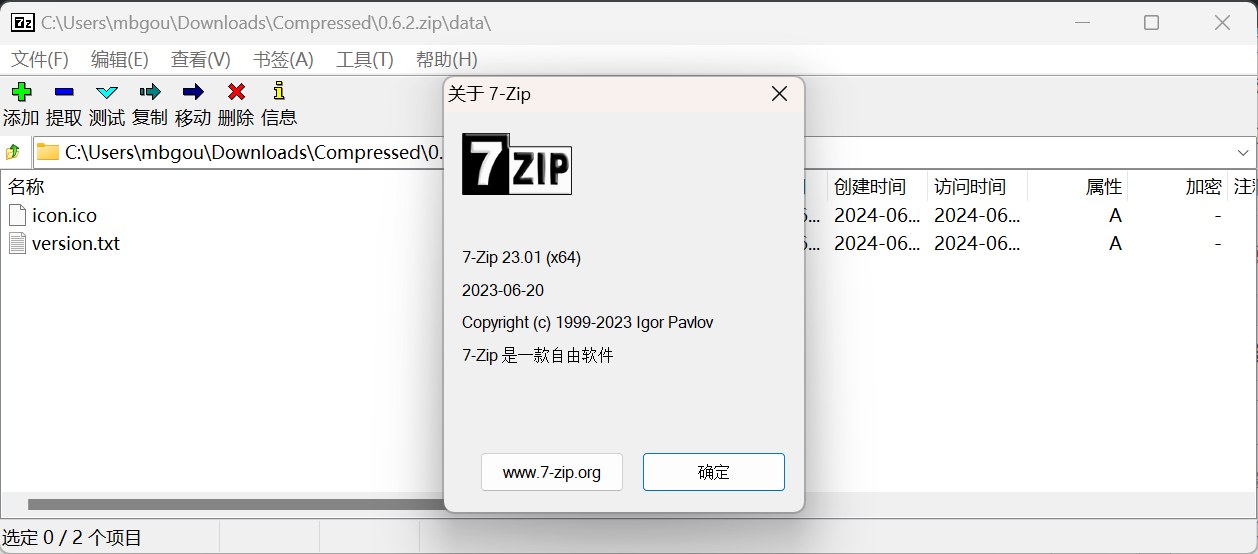This screenshot has width=1258, height=554.
Task: Click access time of version.txt row
Action: [x=977, y=243]
